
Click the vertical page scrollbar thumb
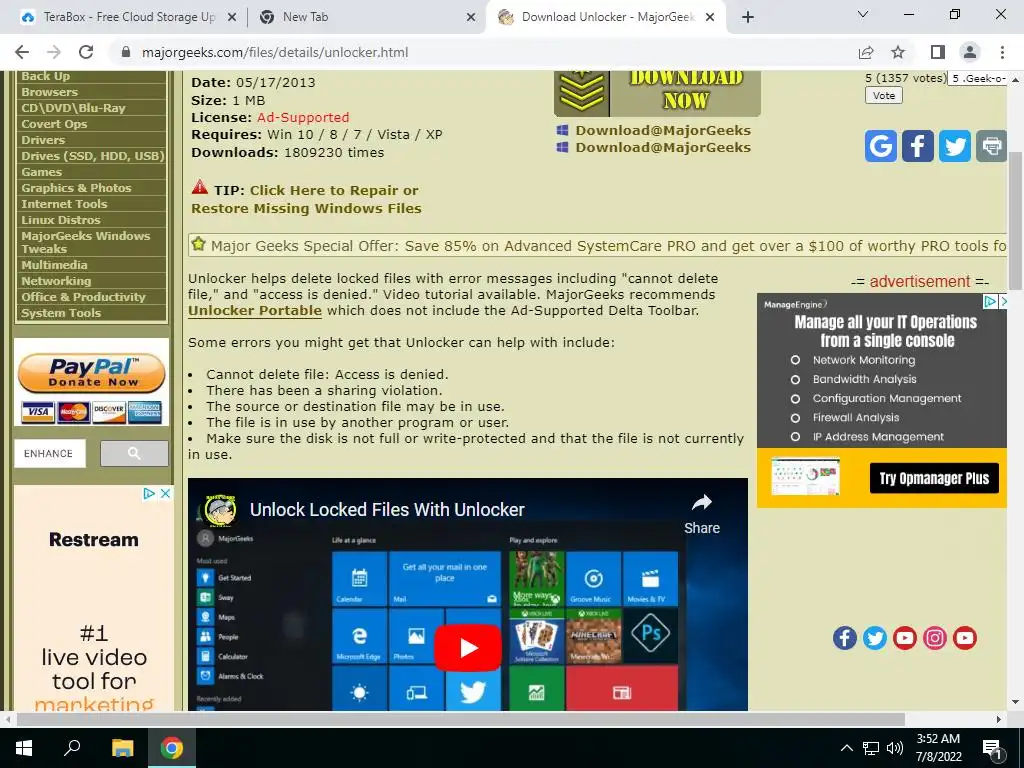(1015, 220)
